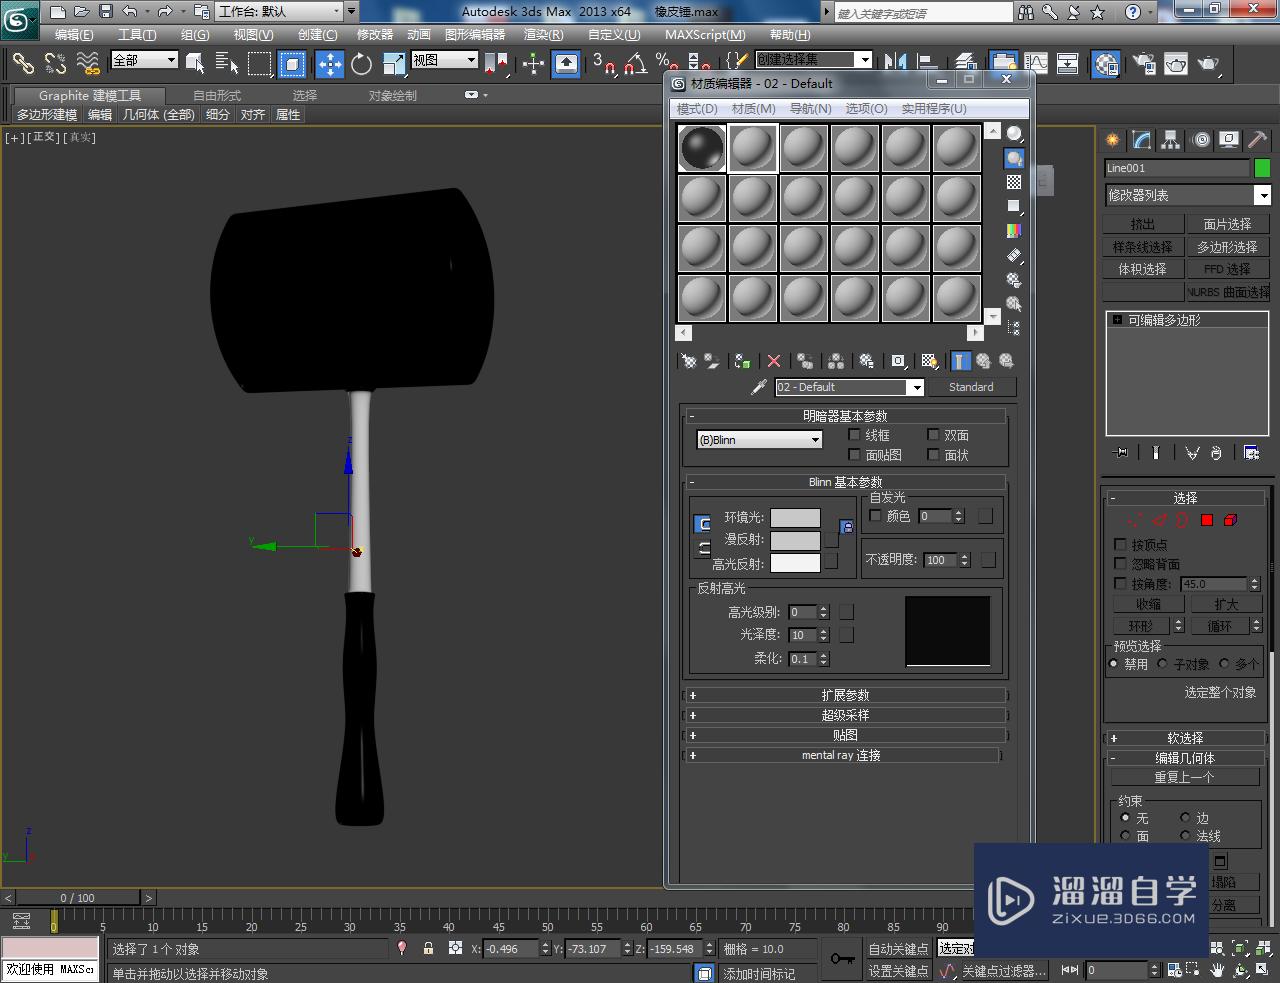Open the 02 - Default material name dropdown
The width and height of the screenshot is (1280, 983).
(x=849, y=387)
